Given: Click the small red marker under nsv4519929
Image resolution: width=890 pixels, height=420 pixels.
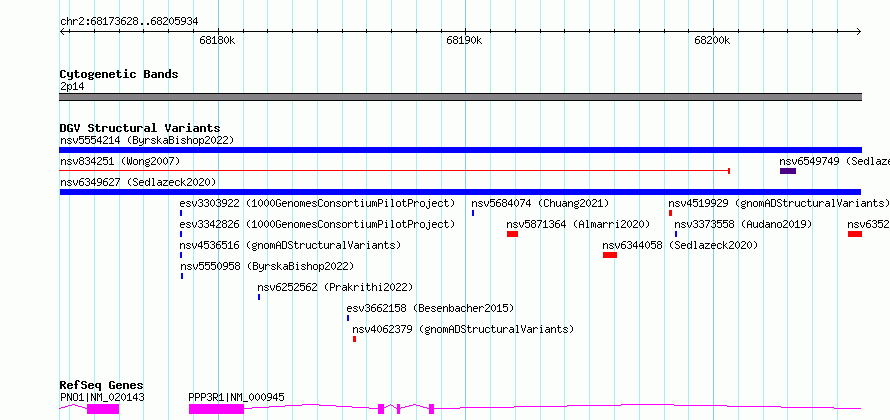Looking at the screenshot, I should 670,213.
